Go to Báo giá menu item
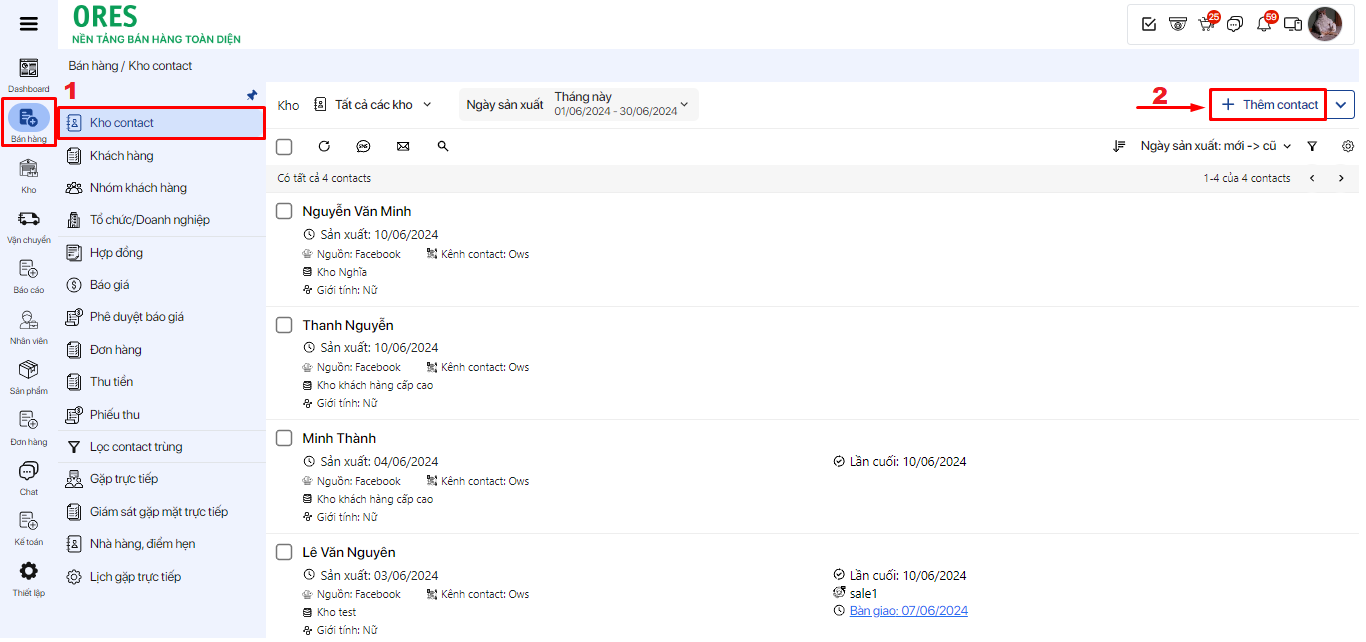1366x642 pixels. click(109, 285)
